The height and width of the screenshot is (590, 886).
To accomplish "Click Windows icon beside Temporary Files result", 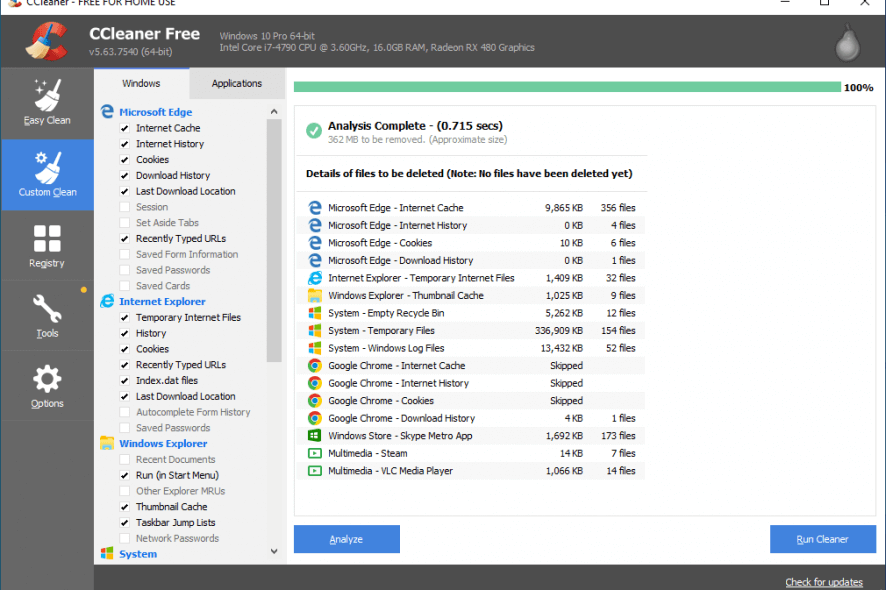I will [315, 330].
